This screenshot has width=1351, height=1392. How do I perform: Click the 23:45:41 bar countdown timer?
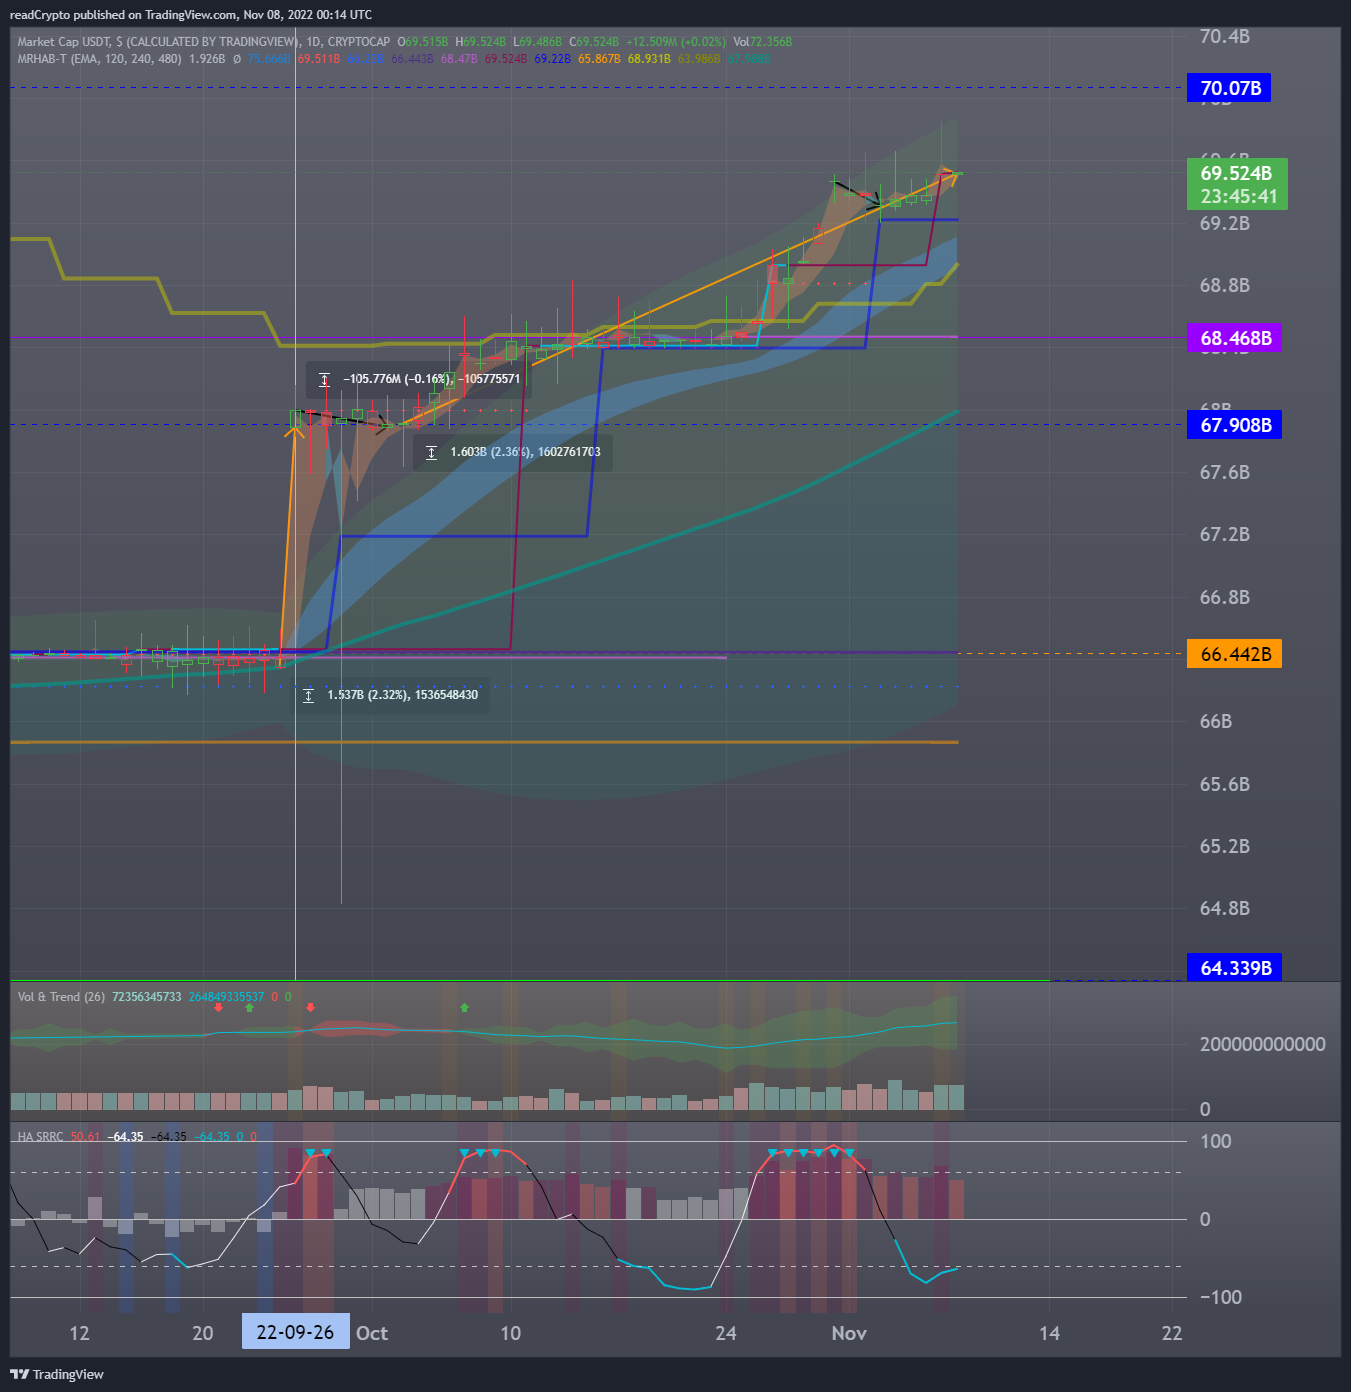(x=1239, y=197)
